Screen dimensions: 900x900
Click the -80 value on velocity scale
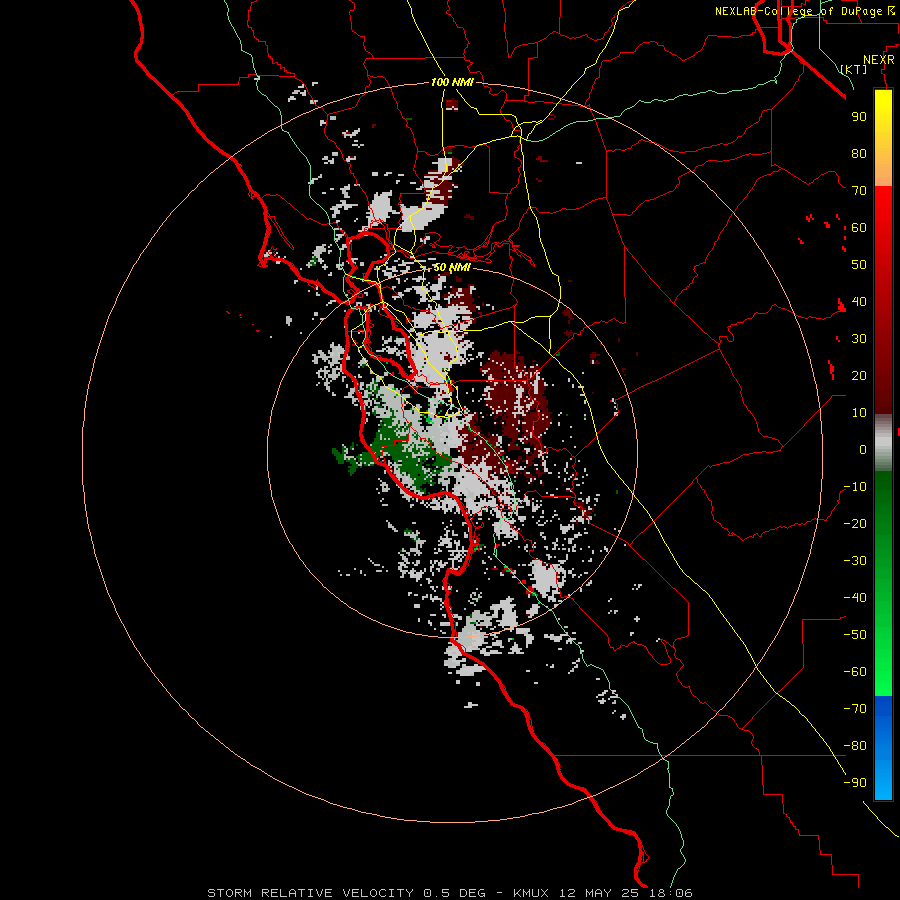tap(855, 746)
